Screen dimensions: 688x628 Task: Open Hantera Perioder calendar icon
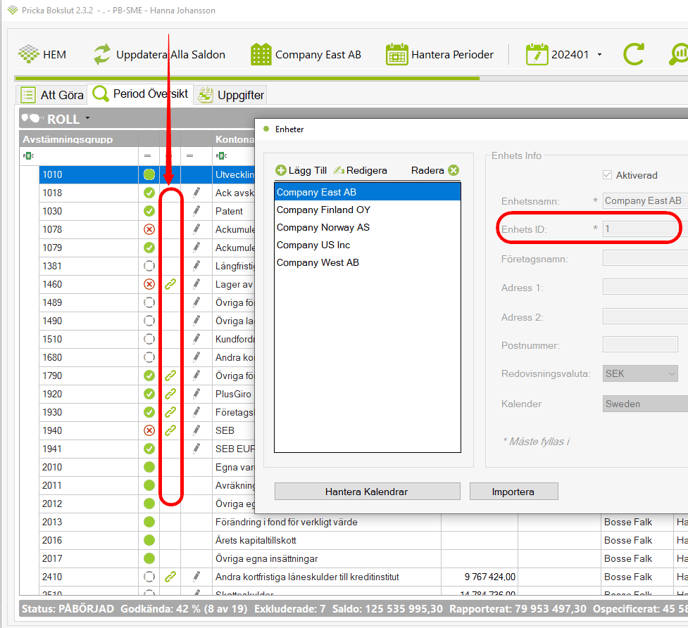coord(397,54)
